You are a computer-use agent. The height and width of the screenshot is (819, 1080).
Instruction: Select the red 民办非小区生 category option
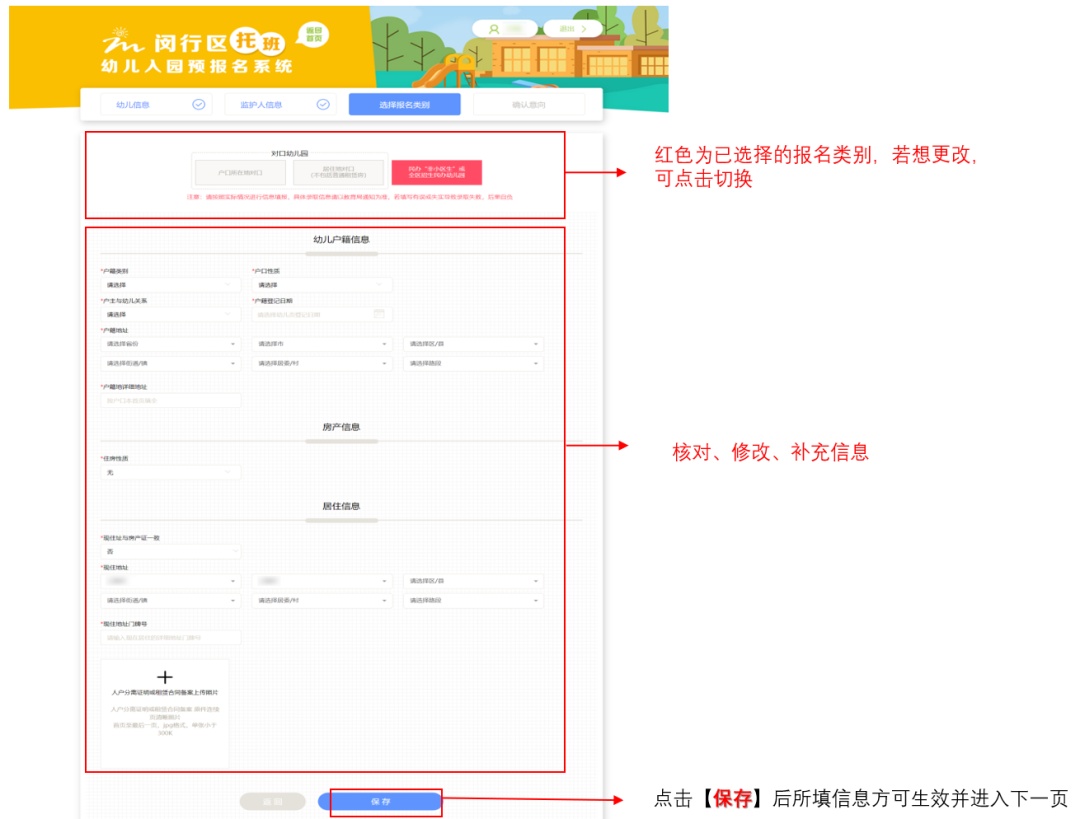(436, 172)
